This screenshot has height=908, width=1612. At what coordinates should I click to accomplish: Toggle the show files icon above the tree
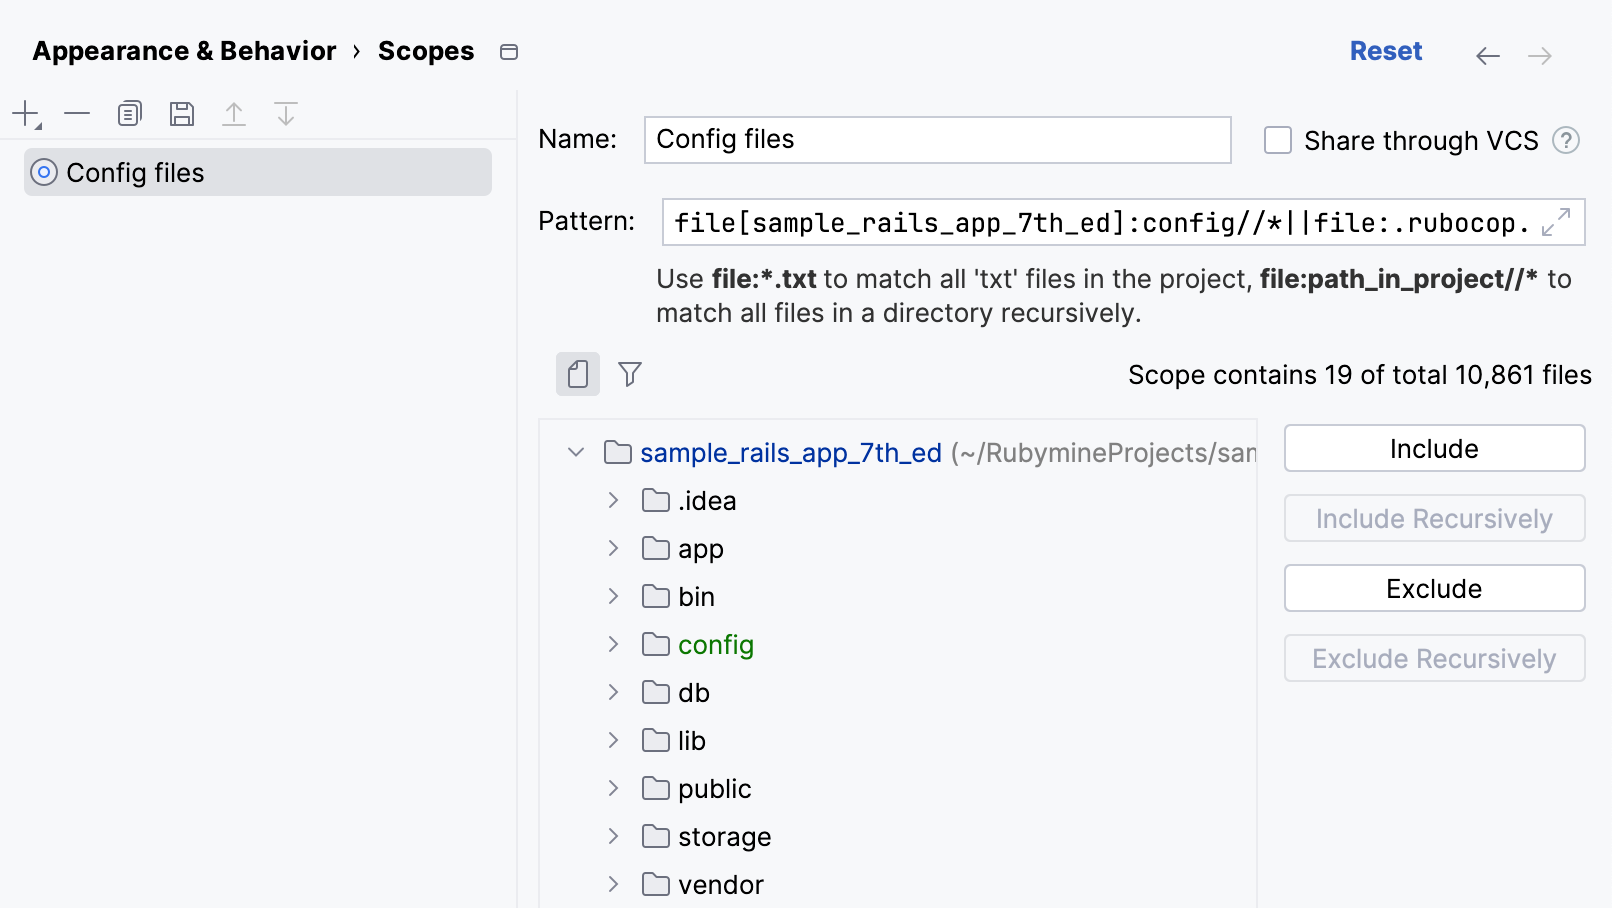pos(577,374)
